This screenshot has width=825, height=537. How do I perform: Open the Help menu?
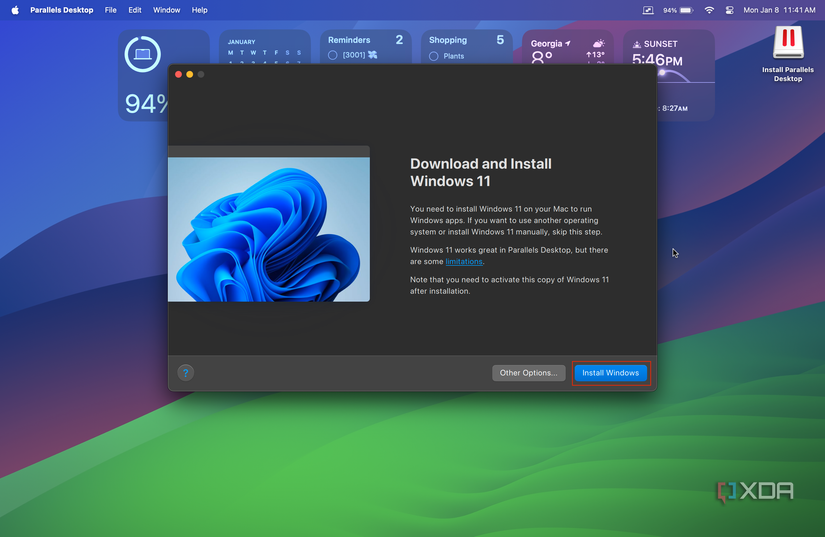pyautogui.click(x=199, y=10)
